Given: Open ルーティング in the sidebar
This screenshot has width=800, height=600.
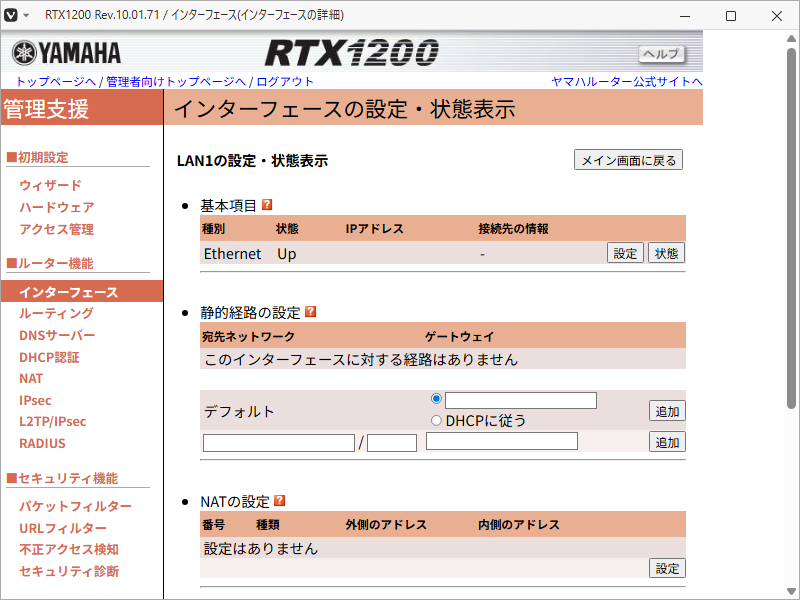Looking at the screenshot, I should pyautogui.click(x=56, y=313).
